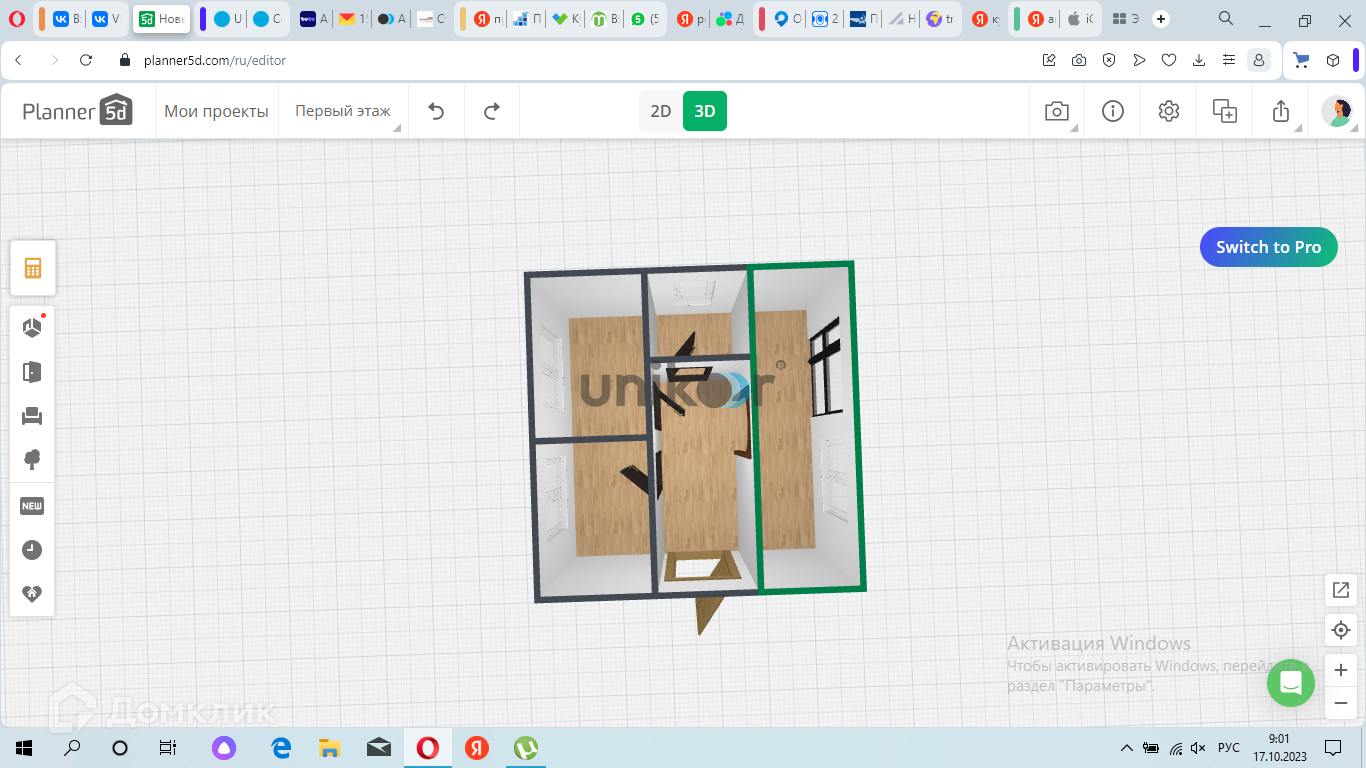The height and width of the screenshot is (768, 1366).
Task: Add page to bookmarks heart icon
Action: 1169,60
